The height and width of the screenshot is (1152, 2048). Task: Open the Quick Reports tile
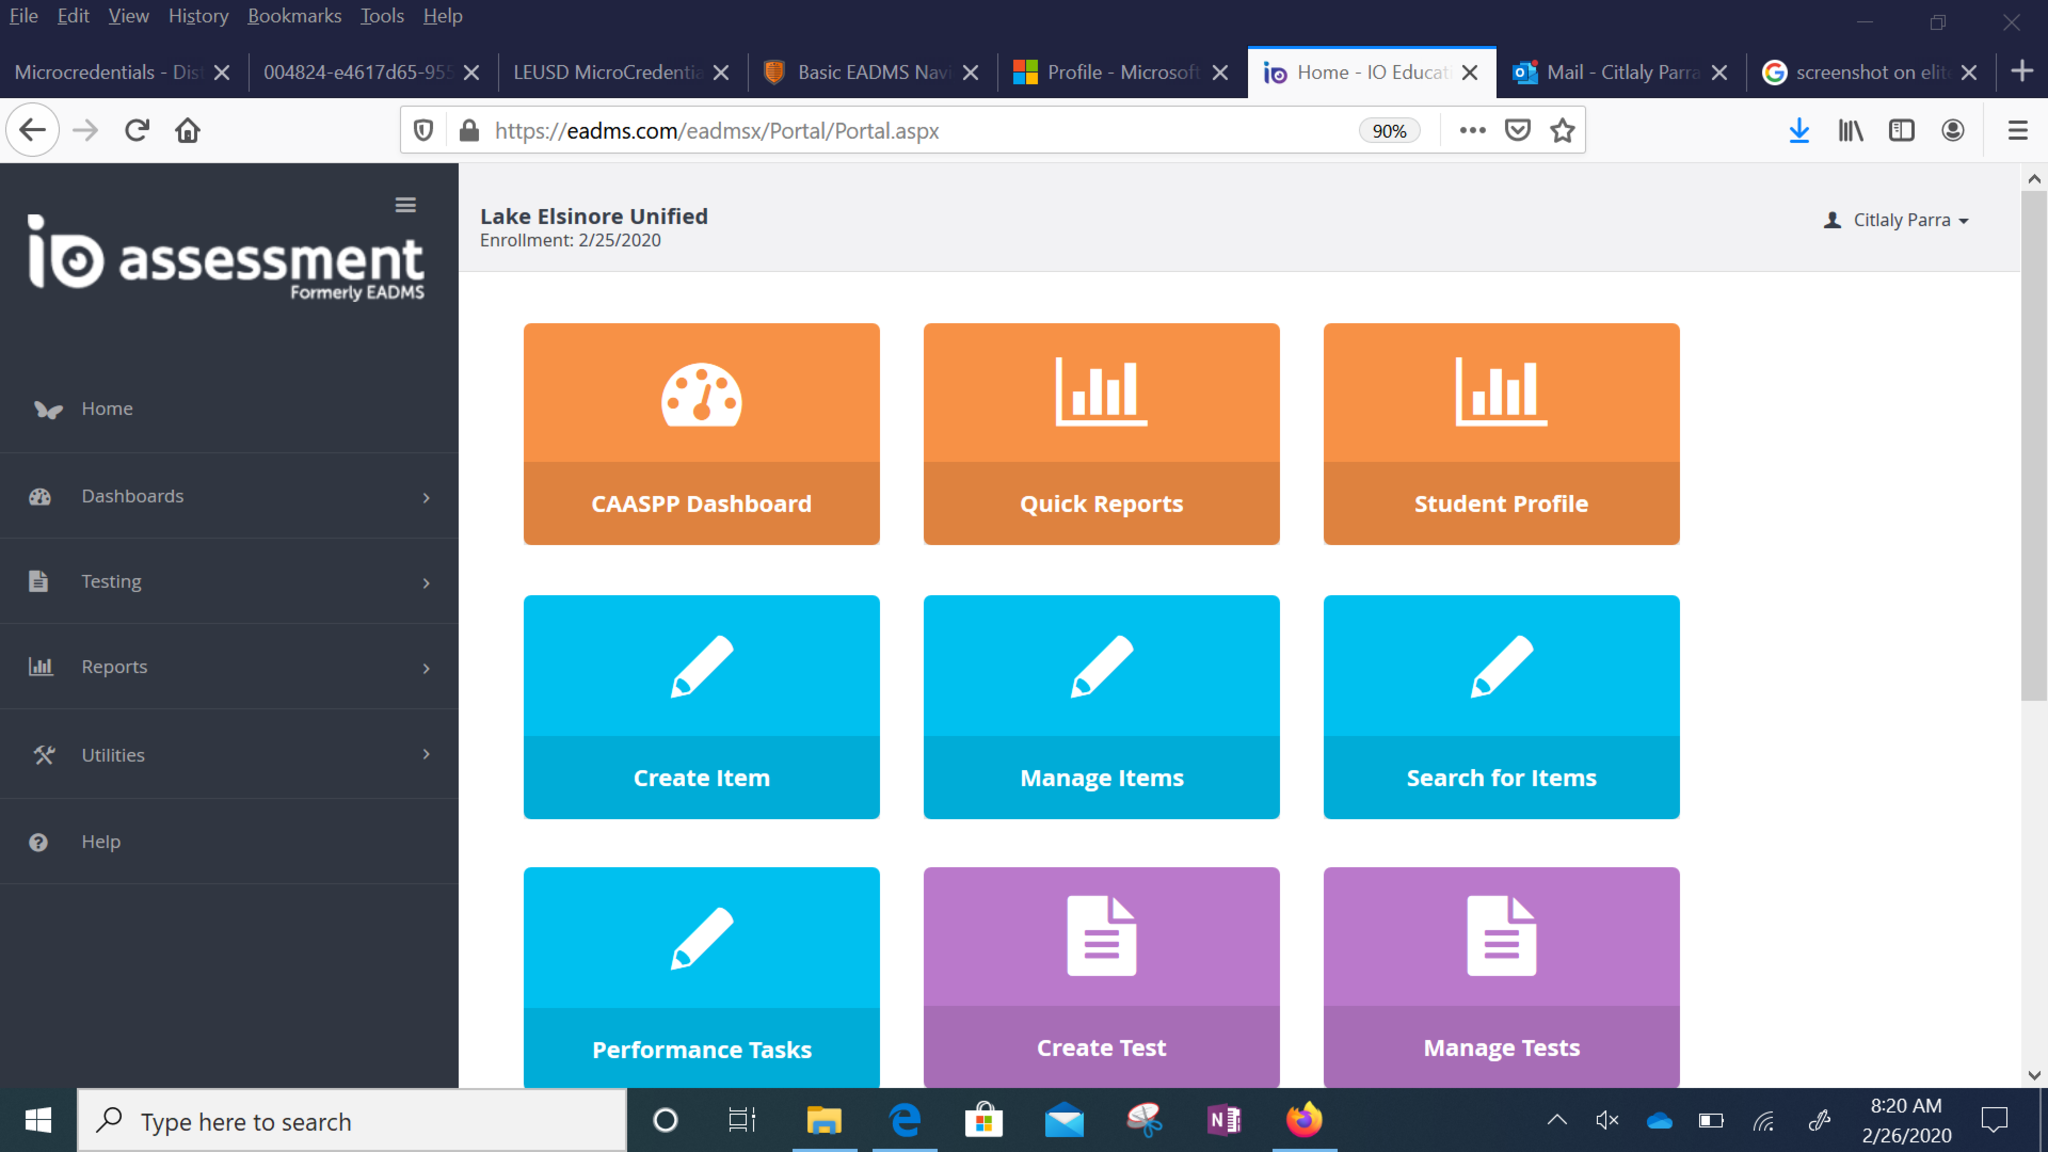tap(1101, 433)
